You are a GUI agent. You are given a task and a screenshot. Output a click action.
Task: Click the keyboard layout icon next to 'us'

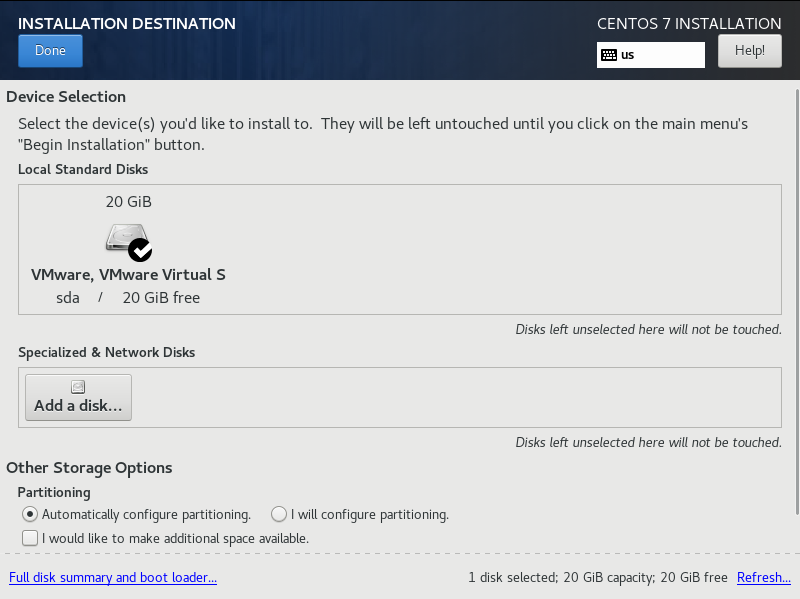609,55
